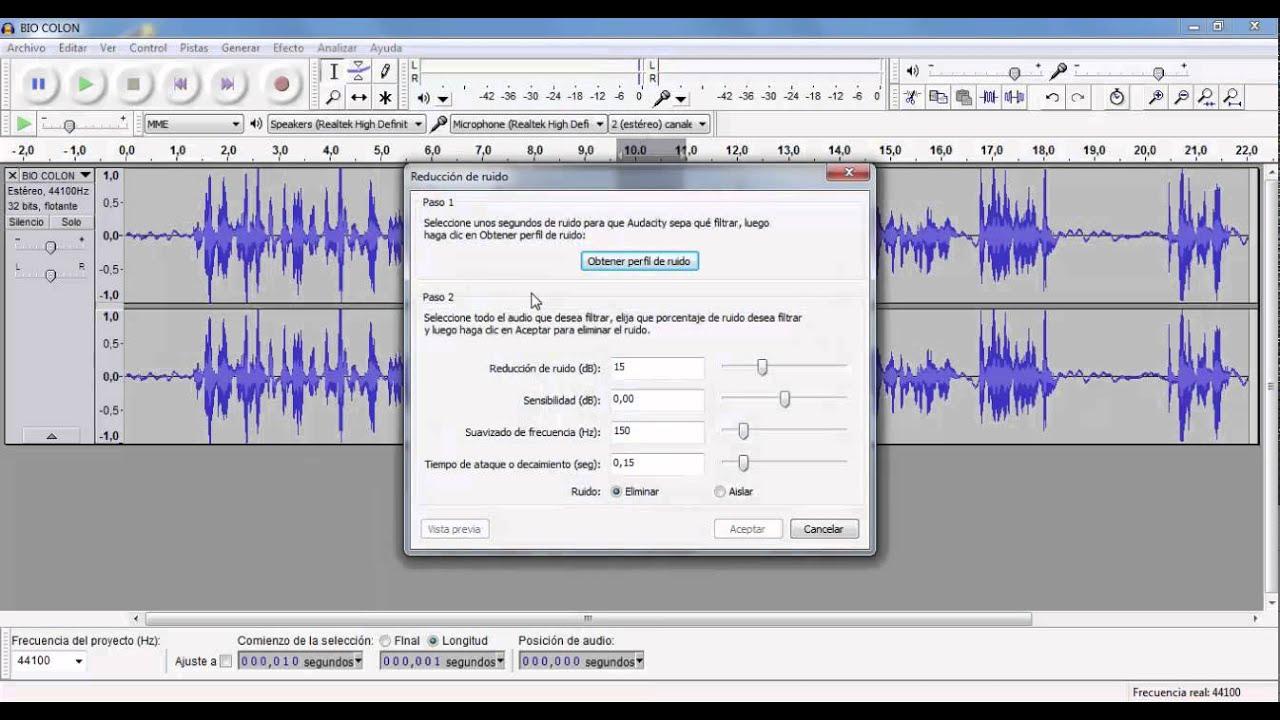1280x720 pixels.
Task: Open the Efecto menu
Action: click(x=288, y=48)
